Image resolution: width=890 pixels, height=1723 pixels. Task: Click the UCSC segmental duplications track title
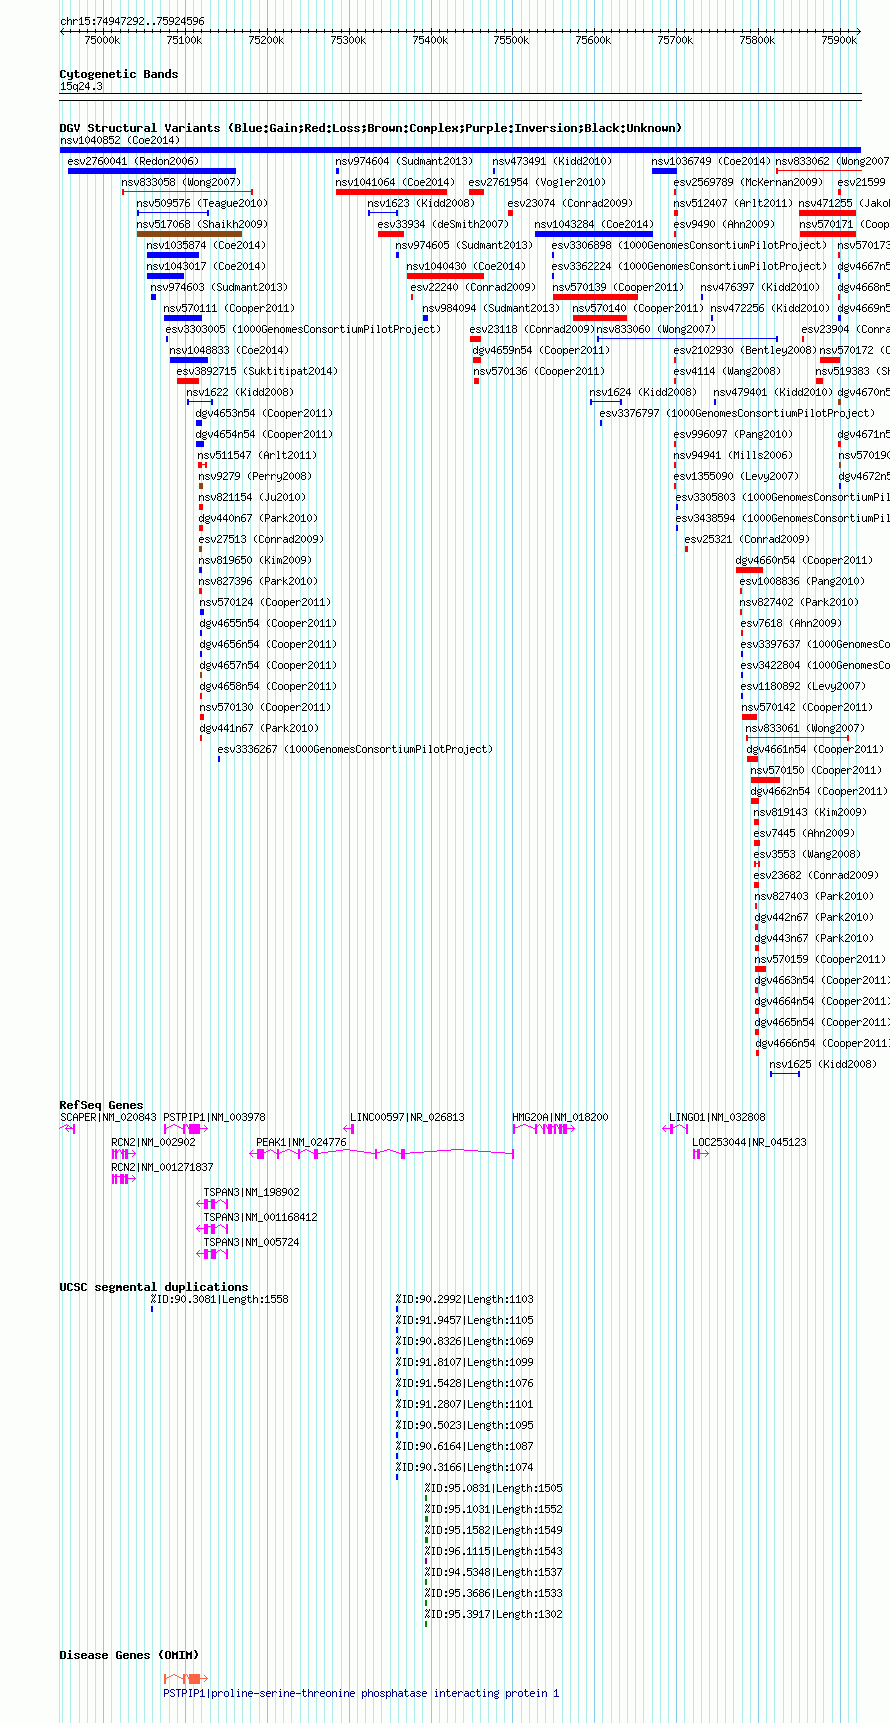click(x=154, y=1287)
